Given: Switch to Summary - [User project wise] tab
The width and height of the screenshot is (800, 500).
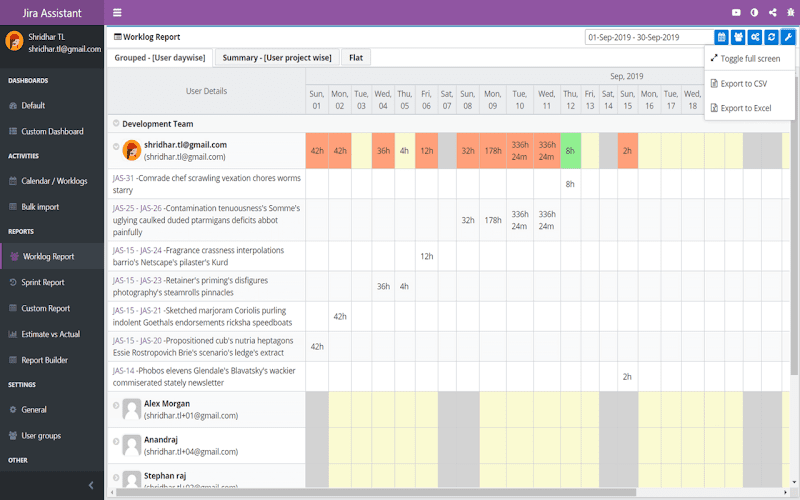Looking at the screenshot, I should point(277,58).
